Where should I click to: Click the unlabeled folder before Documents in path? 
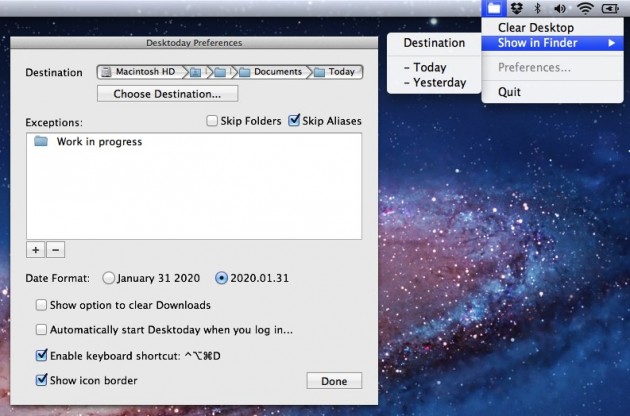220,72
